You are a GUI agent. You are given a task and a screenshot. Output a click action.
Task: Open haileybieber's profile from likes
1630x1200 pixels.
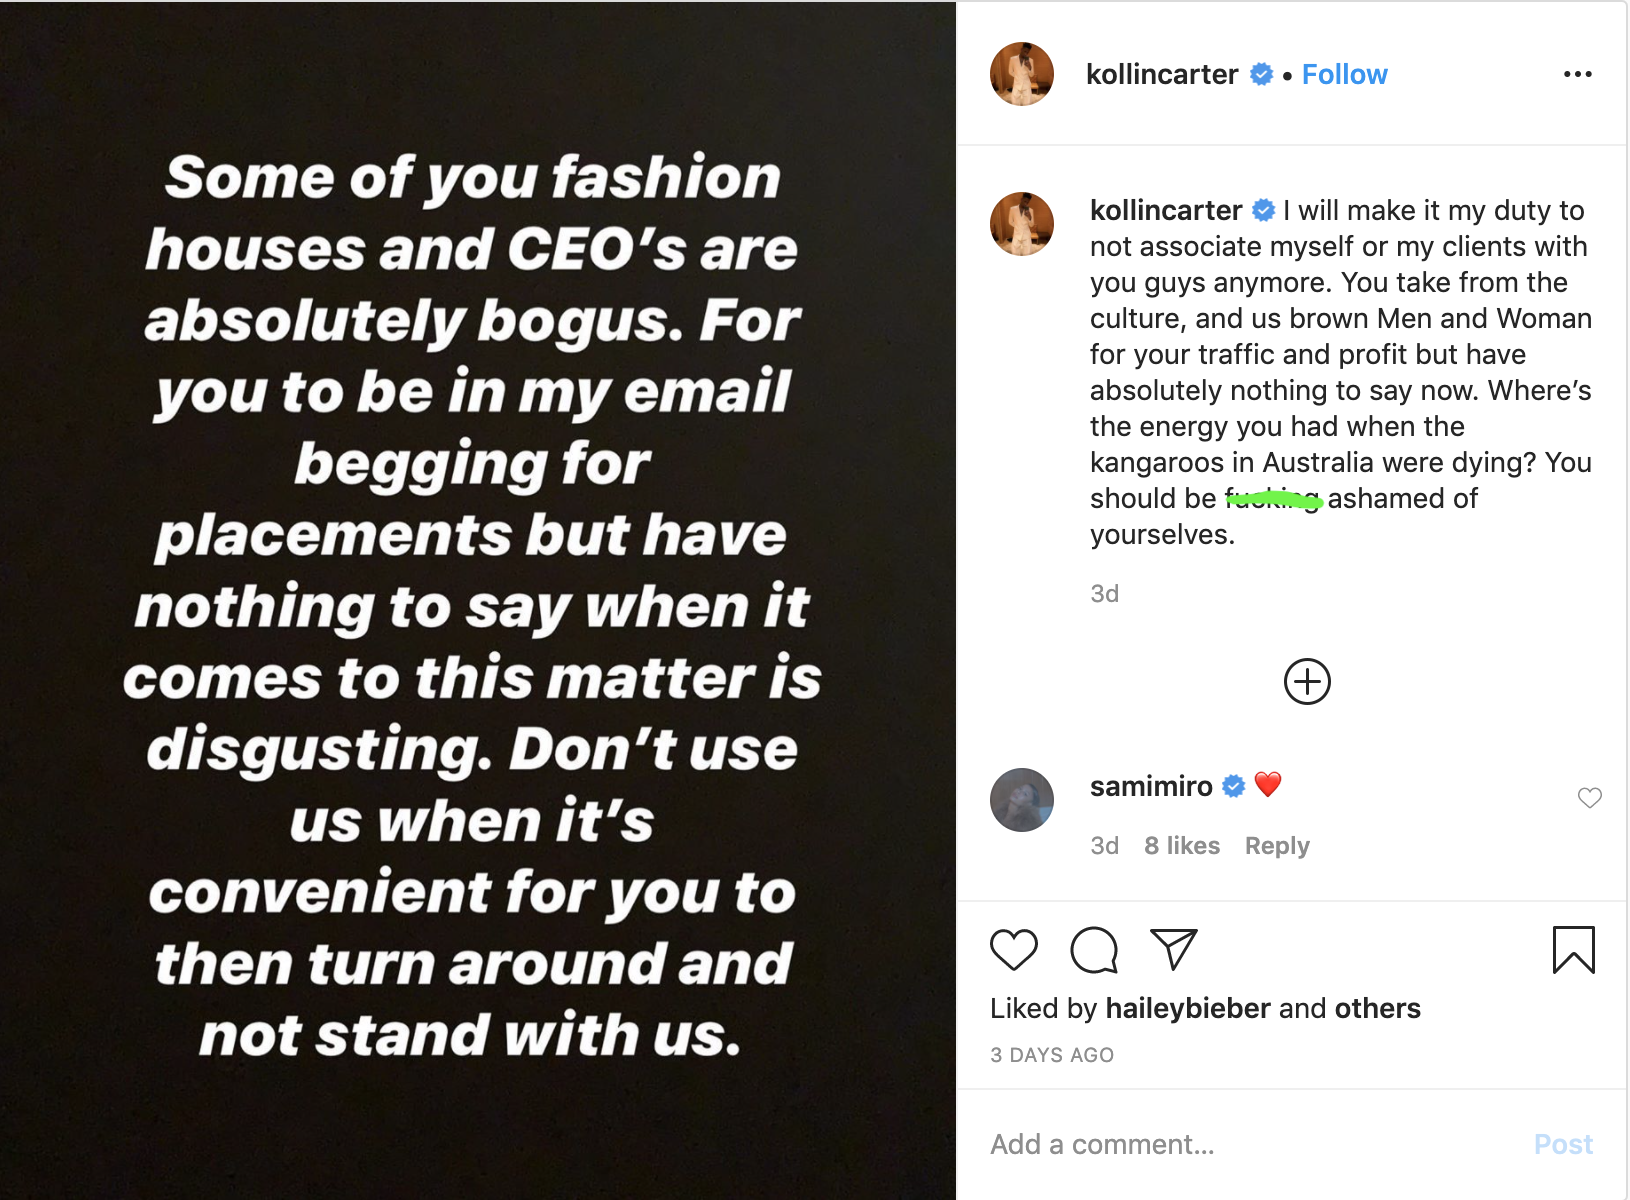coord(1187,1008)
